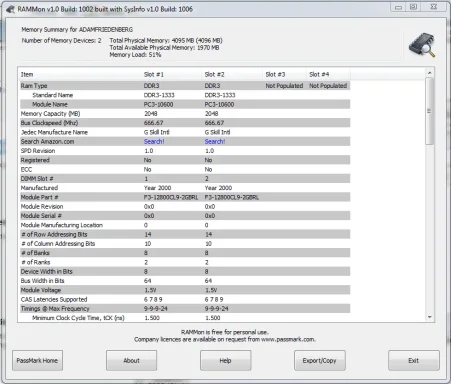Viewport: 451px width, 384px height.
Task: Click Export/Copy button
Action: coord(319,360)
